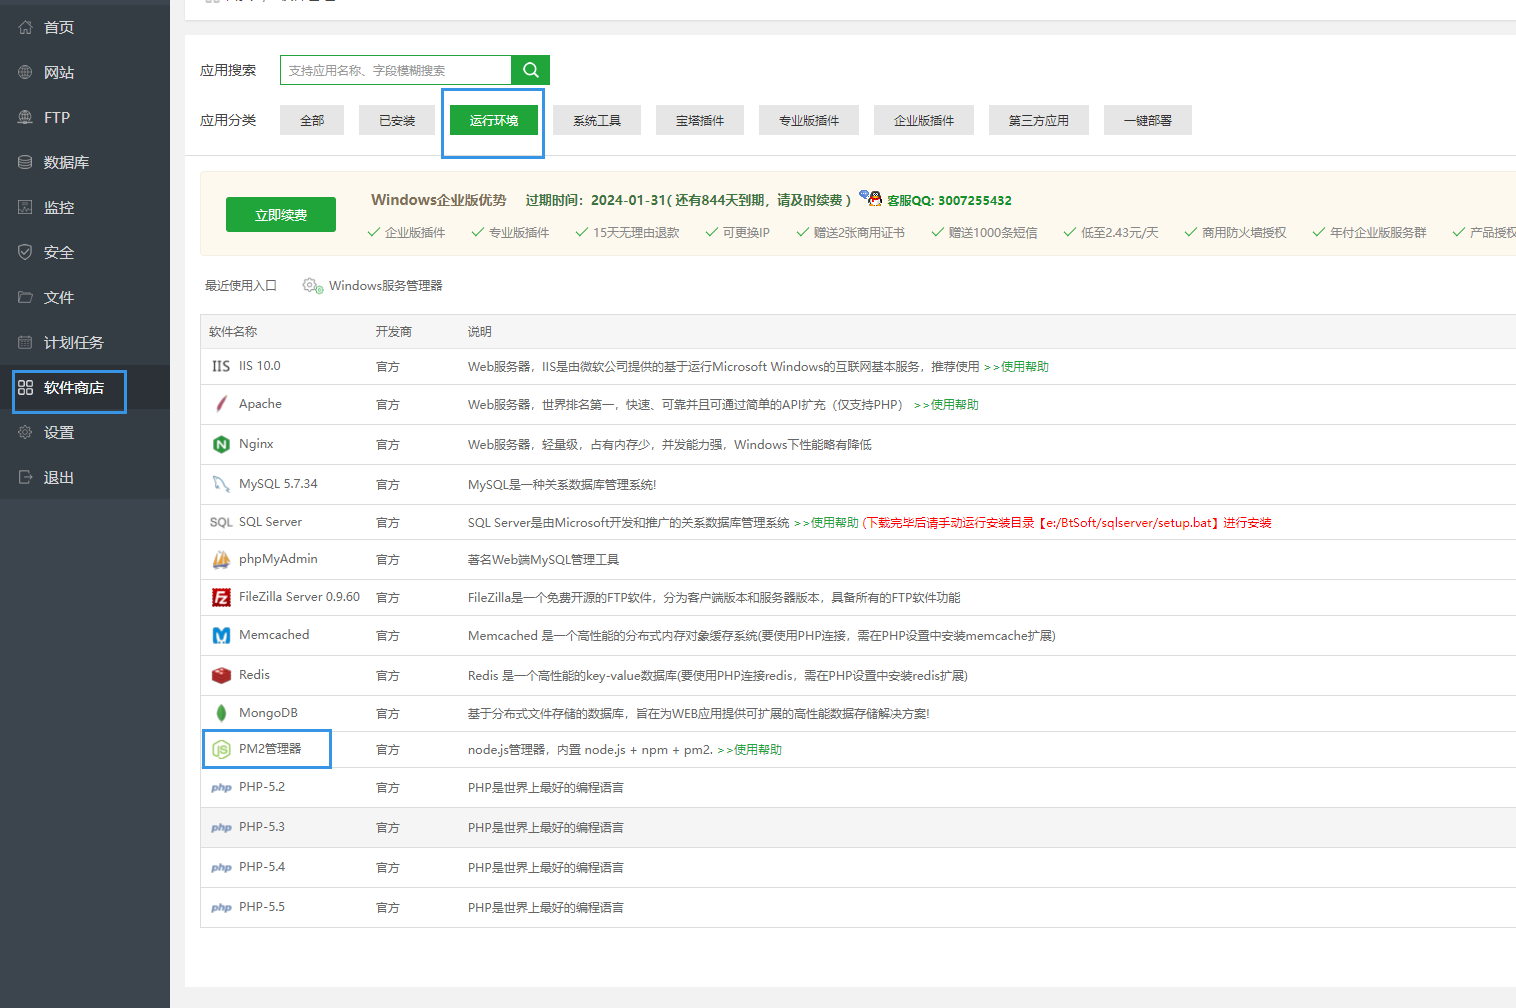Click the blue Memcached M icon

pyautogui.click(x=221, y=635)
